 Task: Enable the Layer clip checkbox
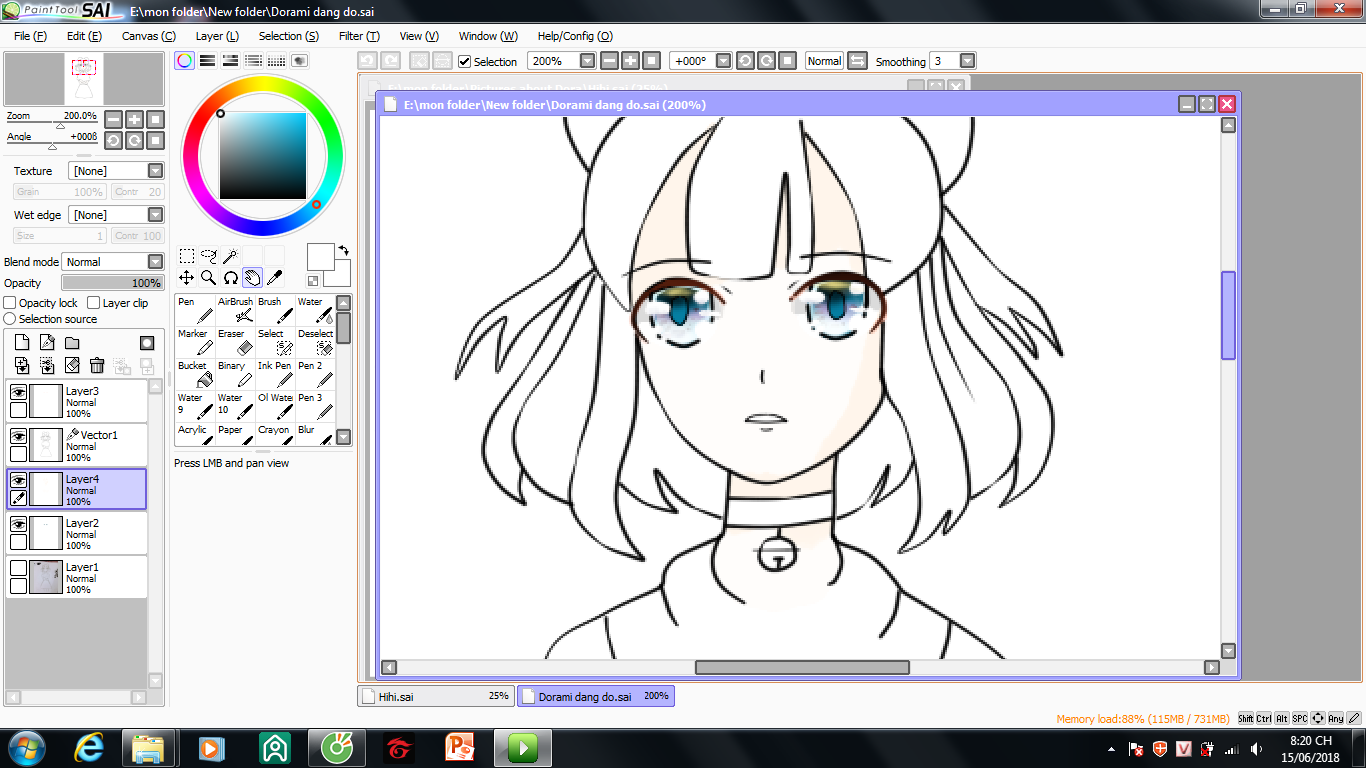[x=94, y=303]
